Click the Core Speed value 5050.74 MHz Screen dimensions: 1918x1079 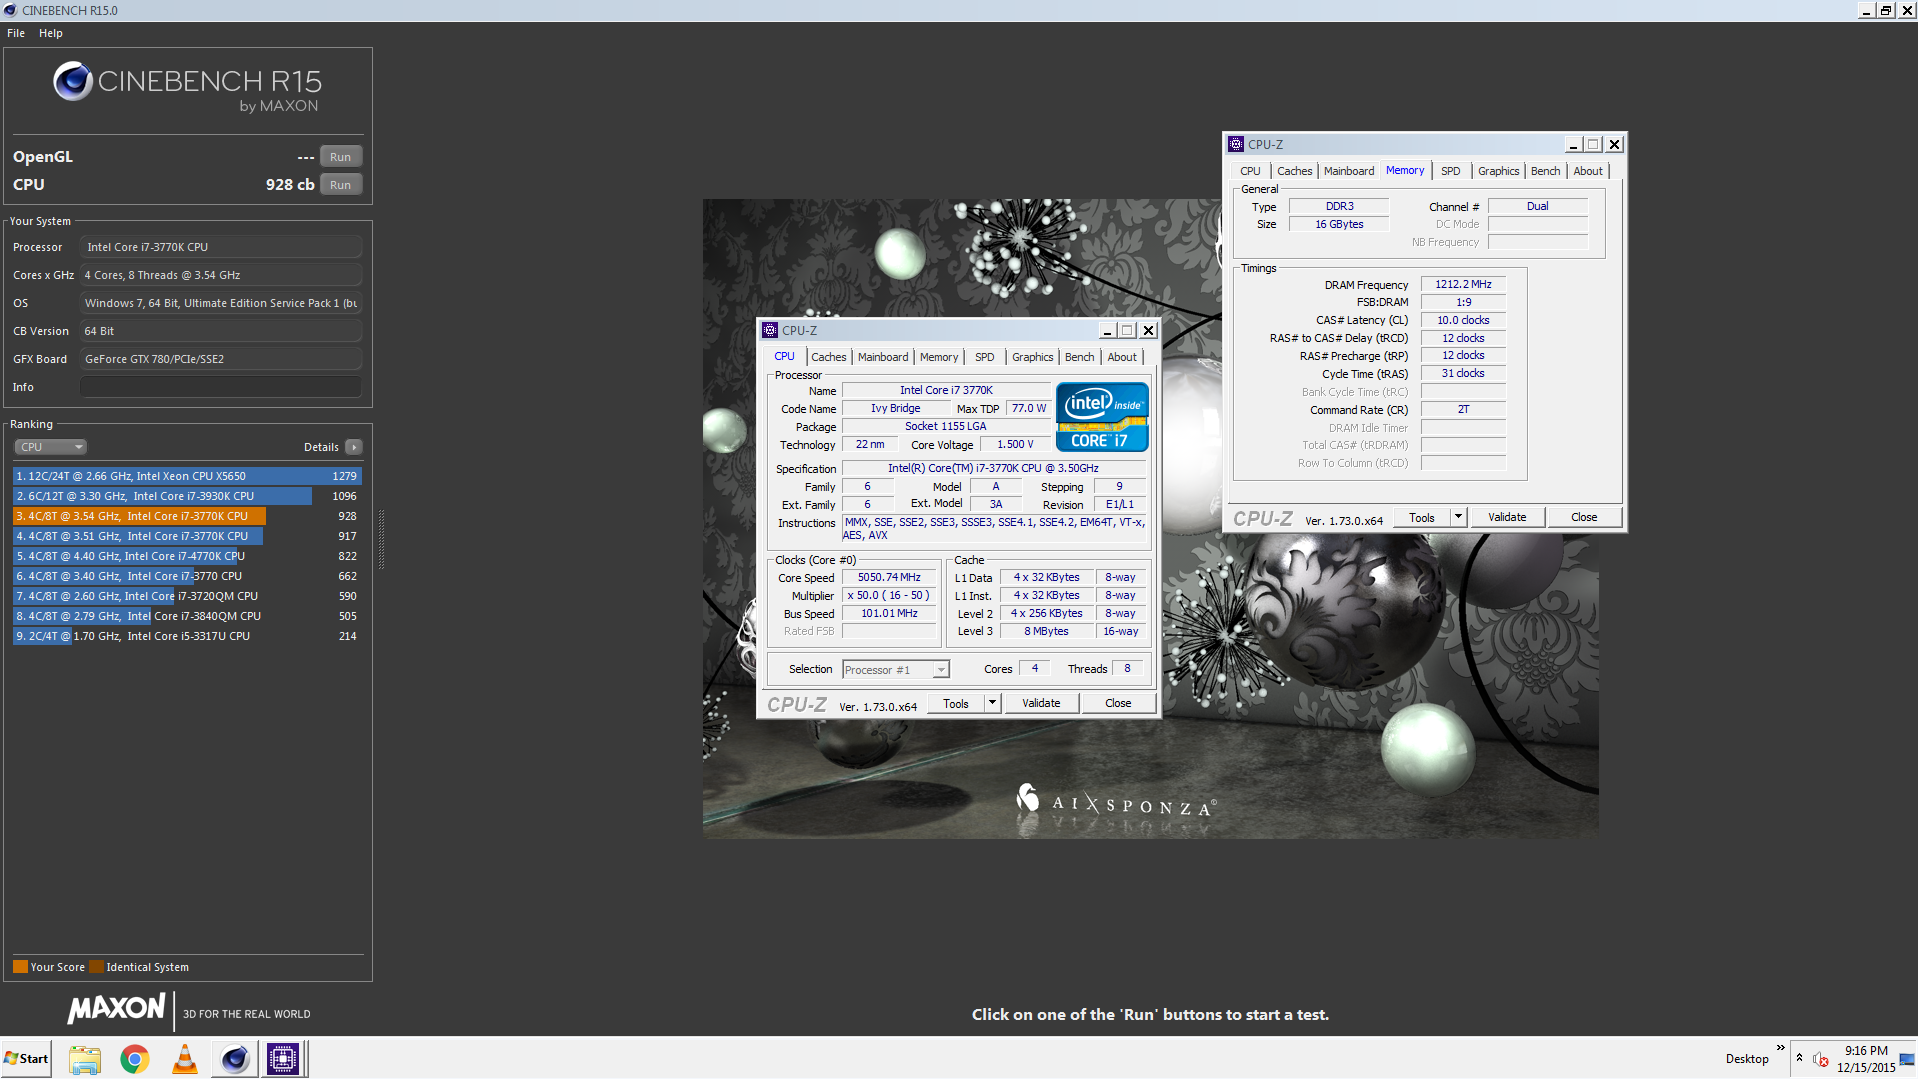coord(889,578)
